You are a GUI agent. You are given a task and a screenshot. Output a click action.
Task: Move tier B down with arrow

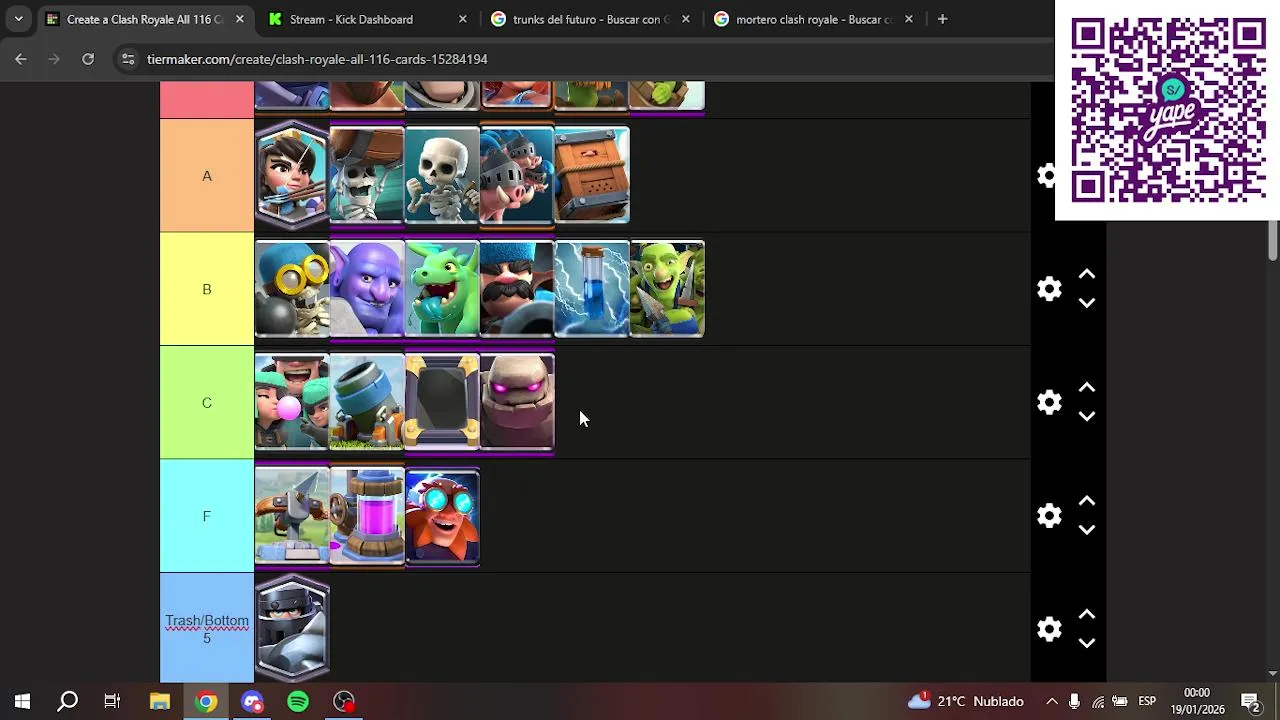[x=1087, y=303]
